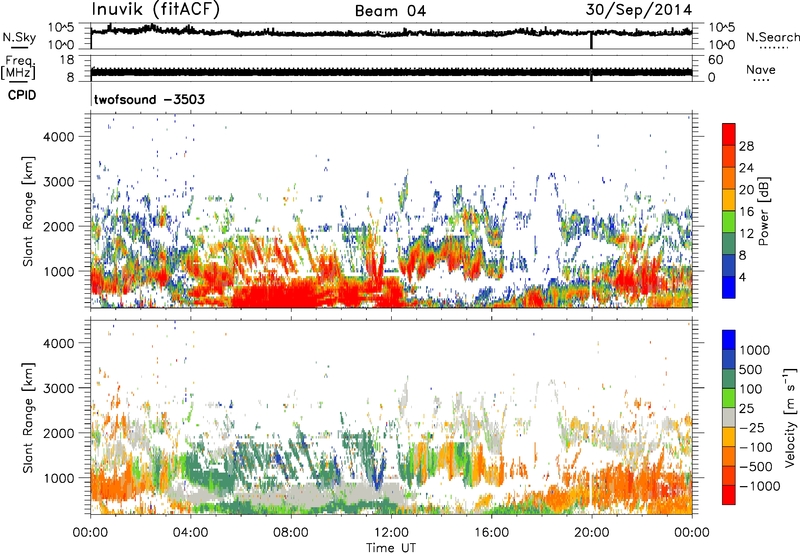Image resolution: width=800 pixels, height=554 pixels.
Task: Click the date '30/Sep/2014'
Action: pyautogui.click(x=639, y=10)
